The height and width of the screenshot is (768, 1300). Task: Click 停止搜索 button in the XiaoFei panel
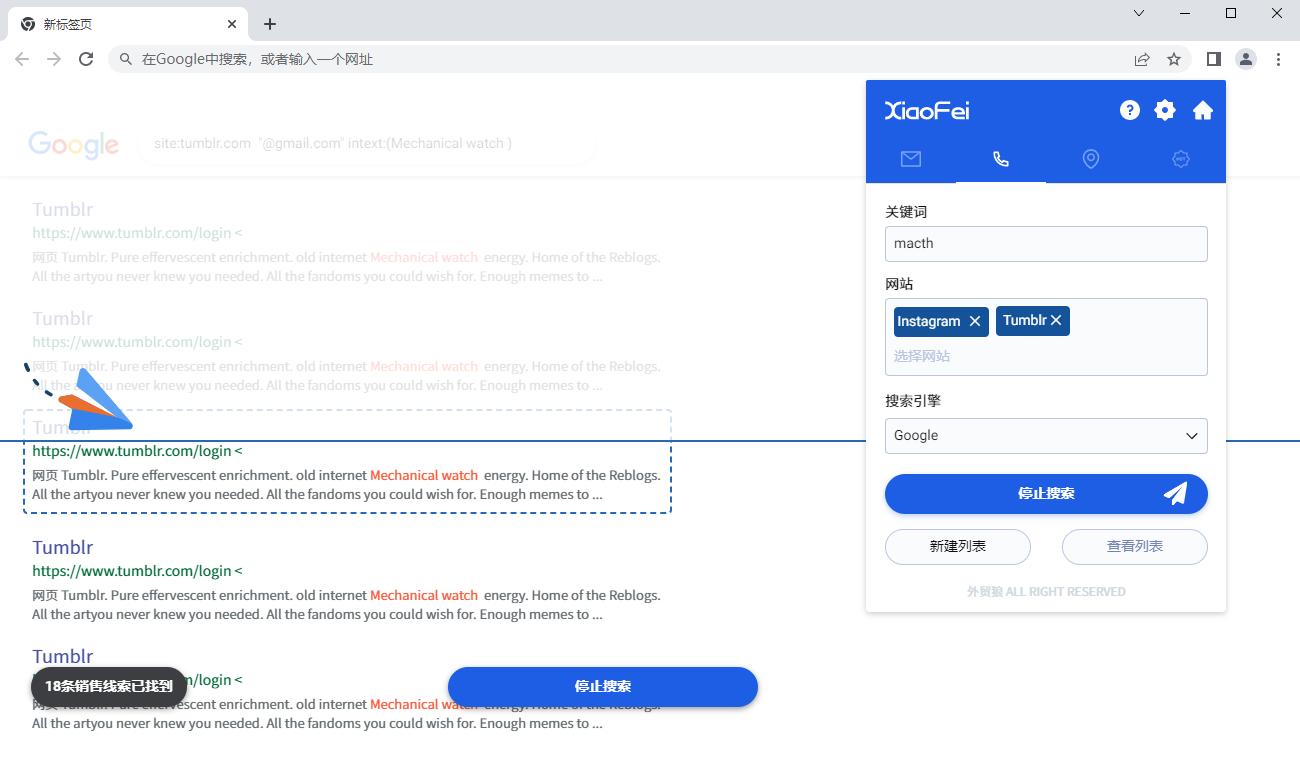click(x=1046, y=494)
